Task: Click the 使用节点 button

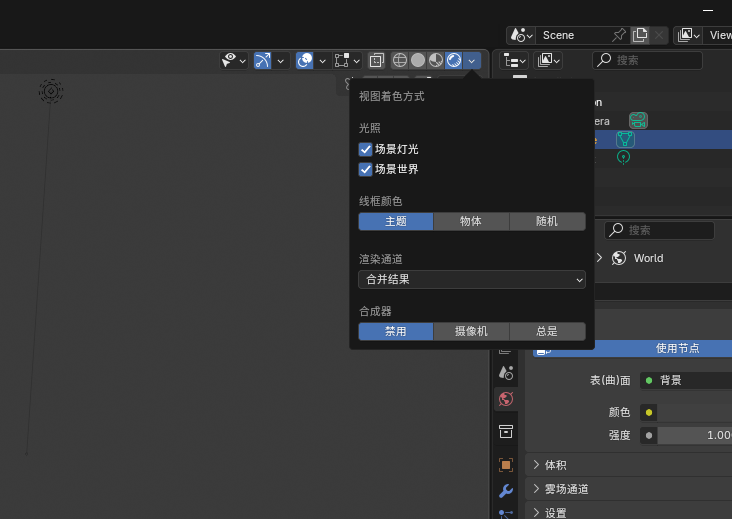Action: [676, 348]
